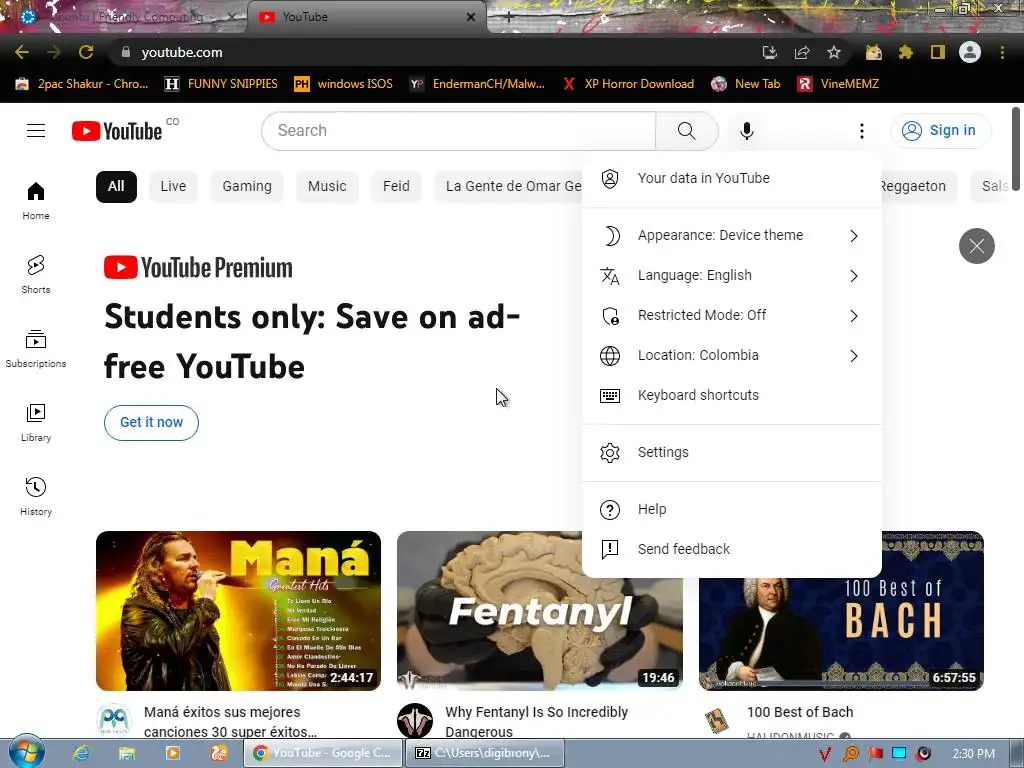Open Chrome extensions puzzle icon
The height and width of the screenshot is (768, 1024).
(x=905, y=52)
